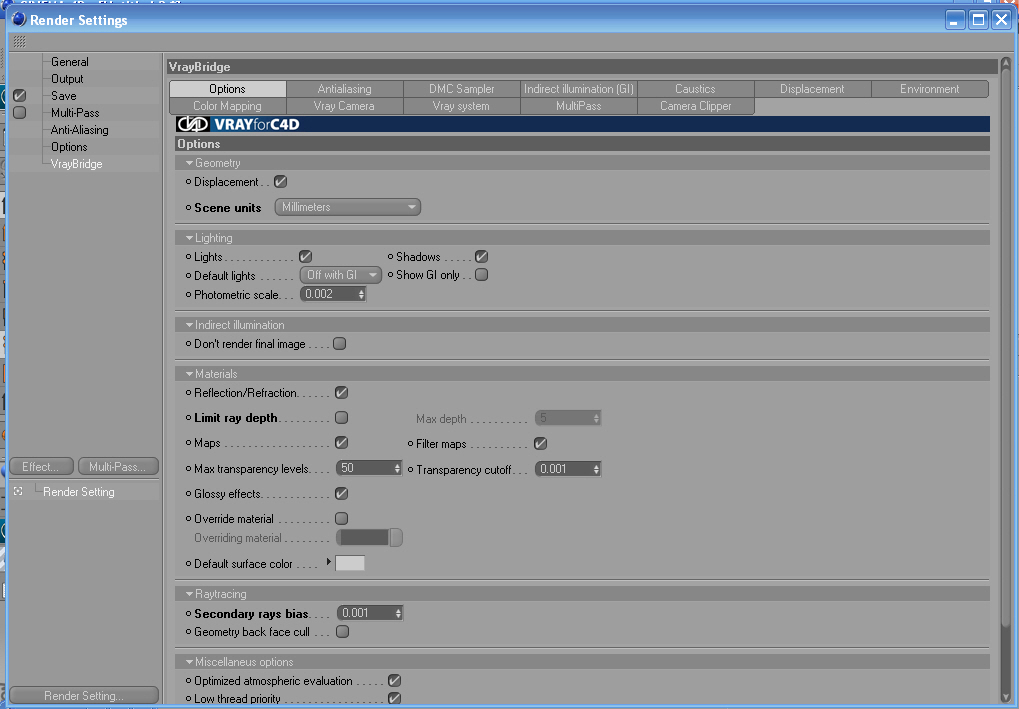Disable the Displacement checkbox
Viewport: 1019px width, 709px height.
tap(281, 181)
